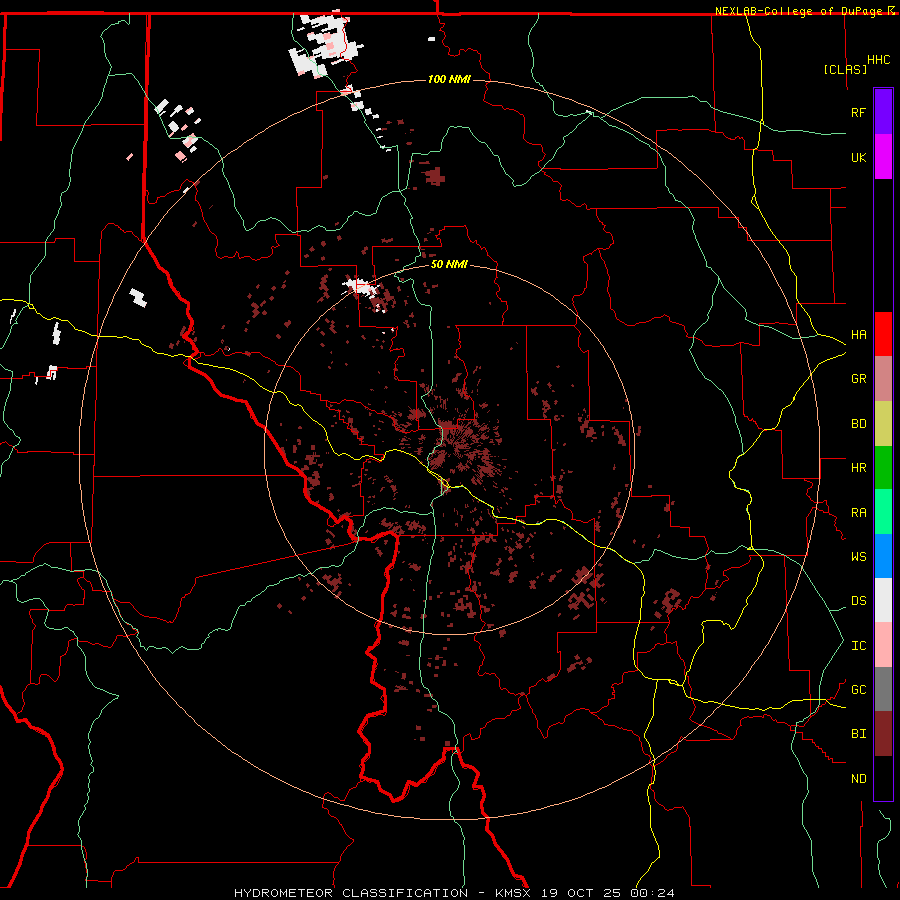
Task: Click the dark red BI swatch
Action: pyautogui.click(x=883, y=734)
